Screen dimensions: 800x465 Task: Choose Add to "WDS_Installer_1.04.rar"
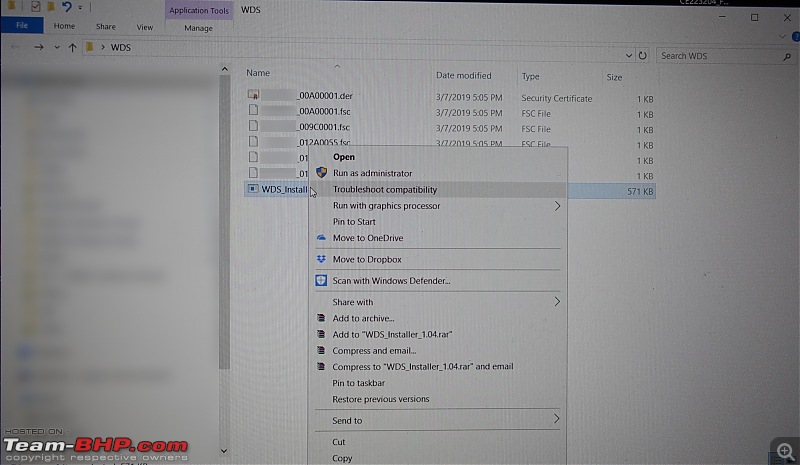pyautogui.click(x=392, y=334)
